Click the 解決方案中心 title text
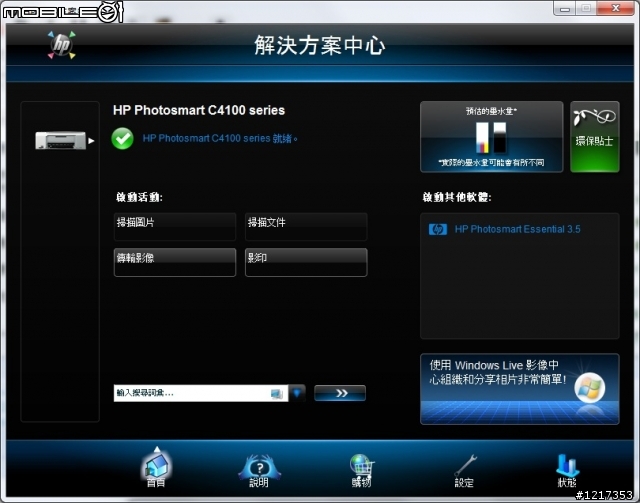 (x=320, y=45)
